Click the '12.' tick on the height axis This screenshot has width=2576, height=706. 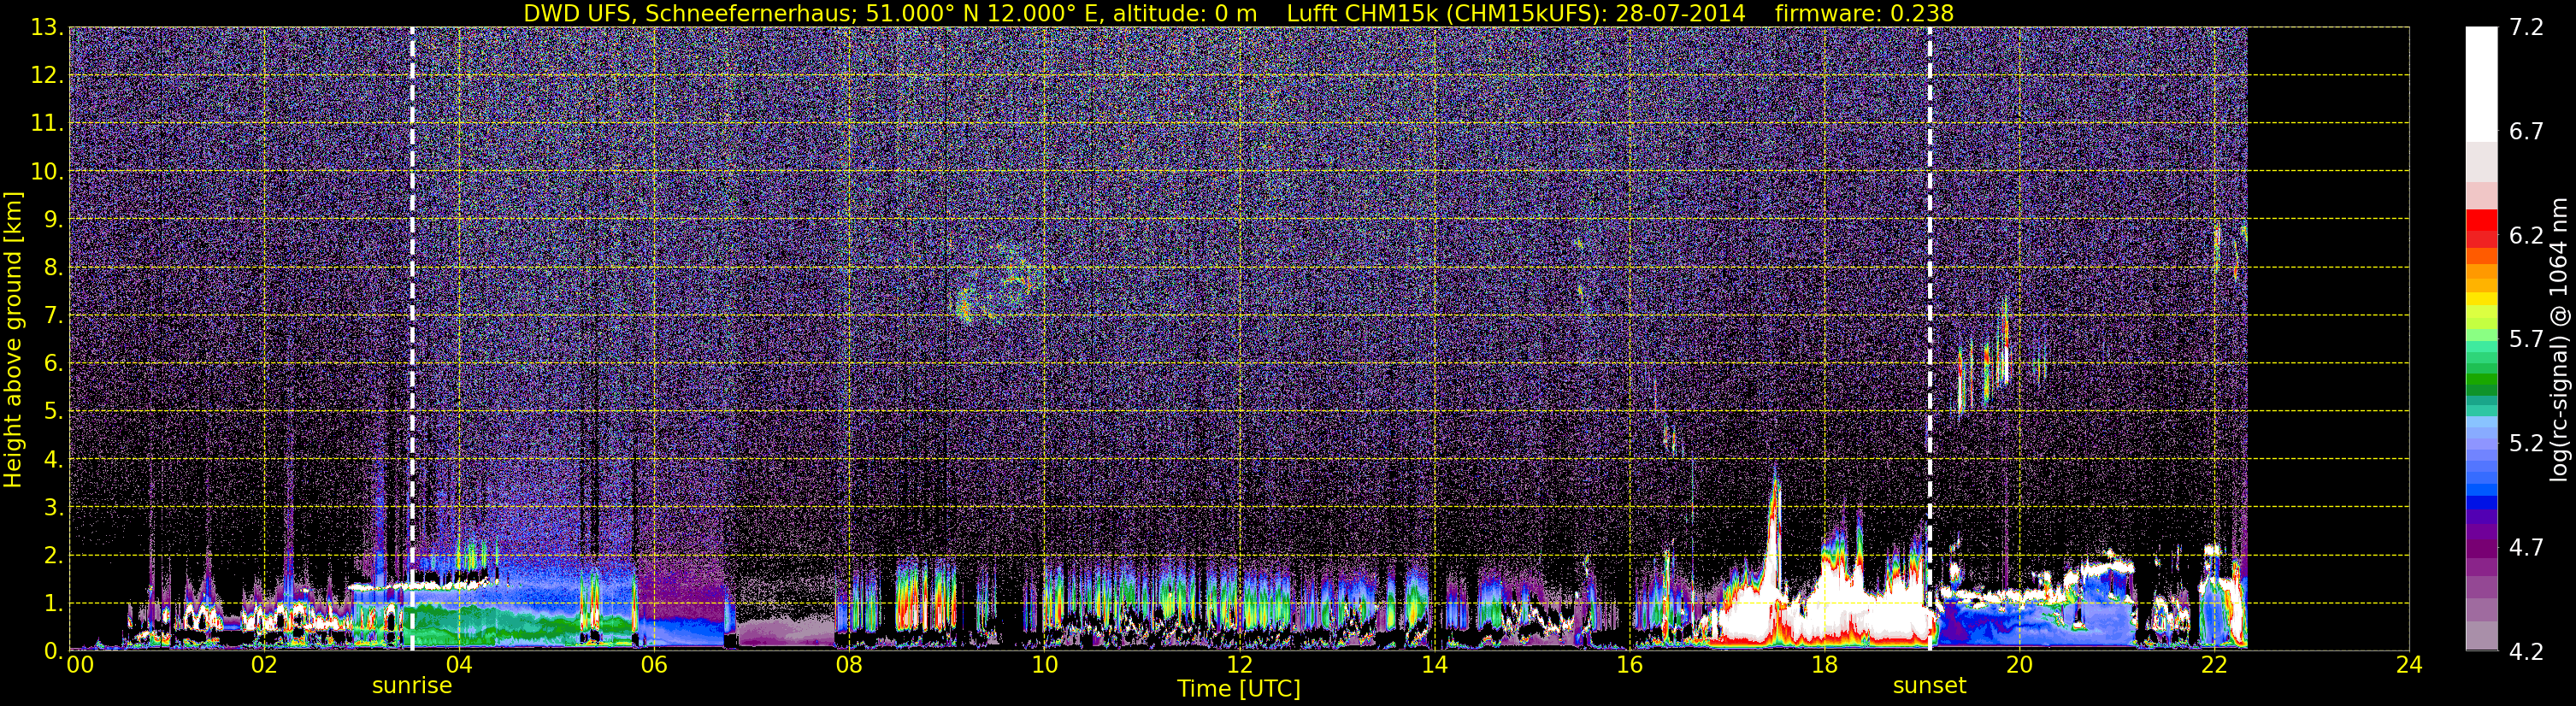pos(48,76)
